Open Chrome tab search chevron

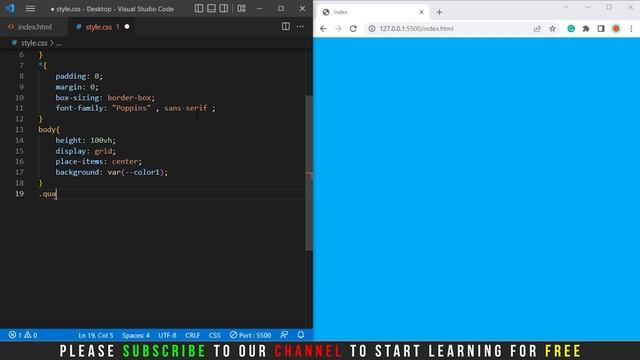pyautogui.click(x=566, y=7)
